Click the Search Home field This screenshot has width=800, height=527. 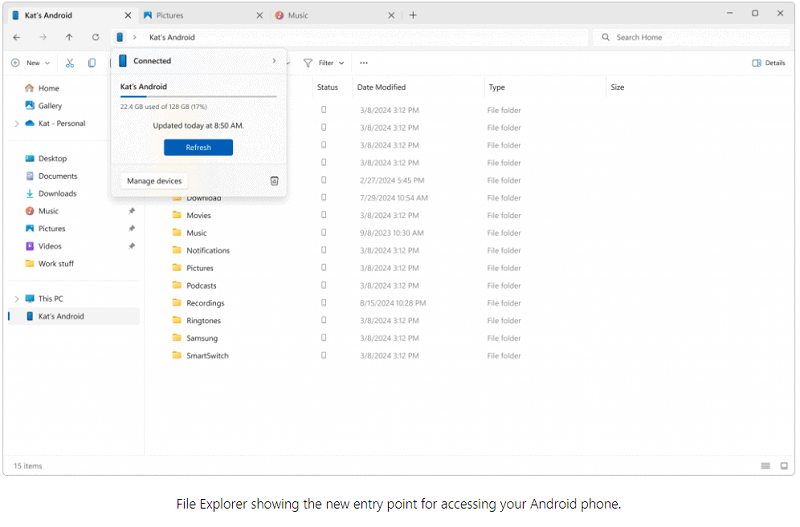[691, 37]
